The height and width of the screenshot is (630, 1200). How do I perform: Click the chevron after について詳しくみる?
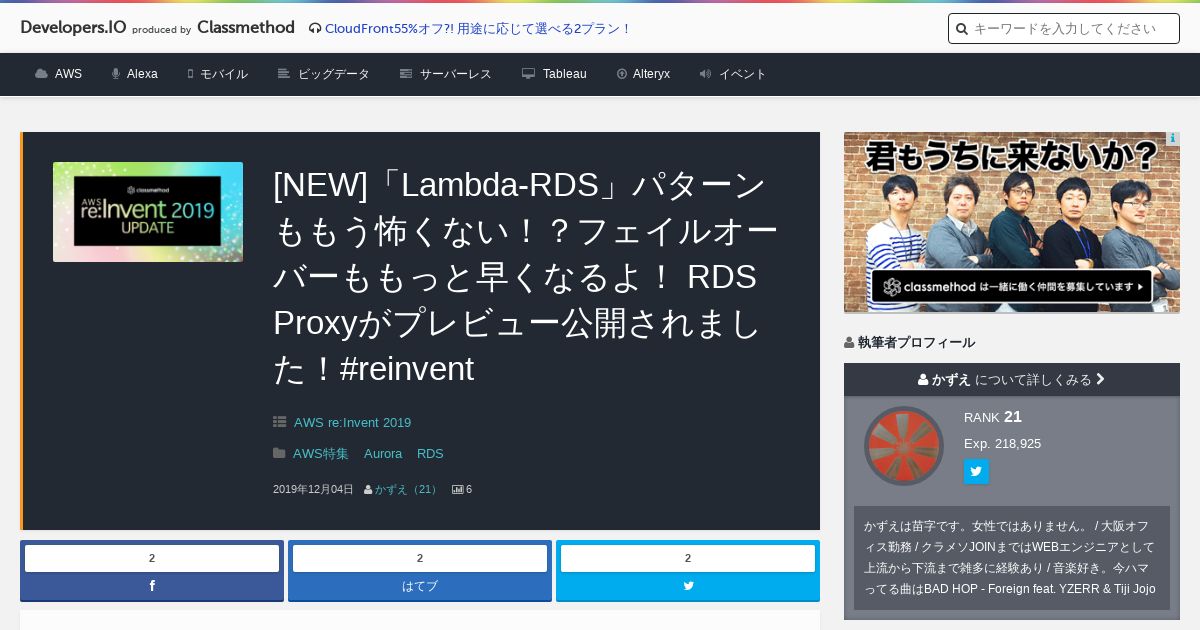click(1101, 379)
